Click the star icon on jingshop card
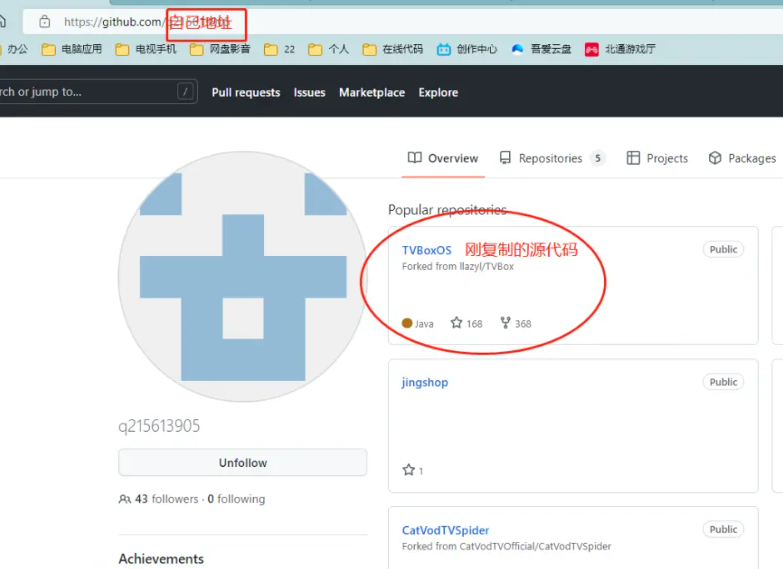783x569 pixels. [x=408, y=470]
